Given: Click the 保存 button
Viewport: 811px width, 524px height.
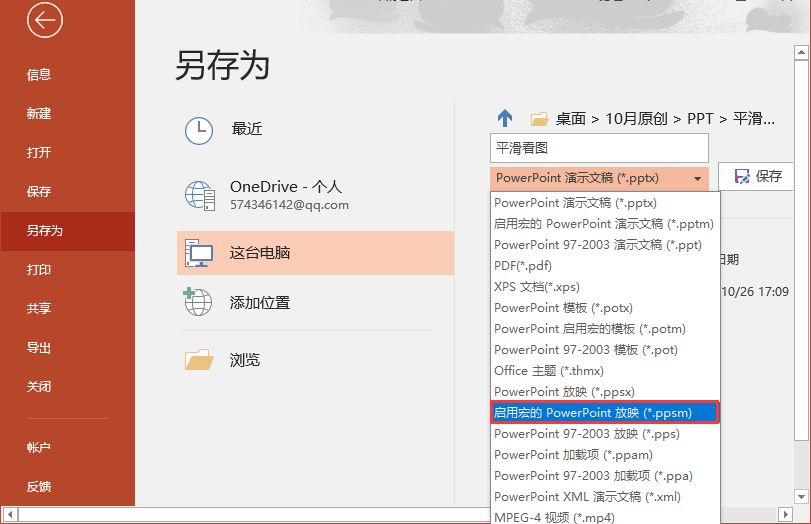Looking at the screenshot, I should tap(757, 176).
